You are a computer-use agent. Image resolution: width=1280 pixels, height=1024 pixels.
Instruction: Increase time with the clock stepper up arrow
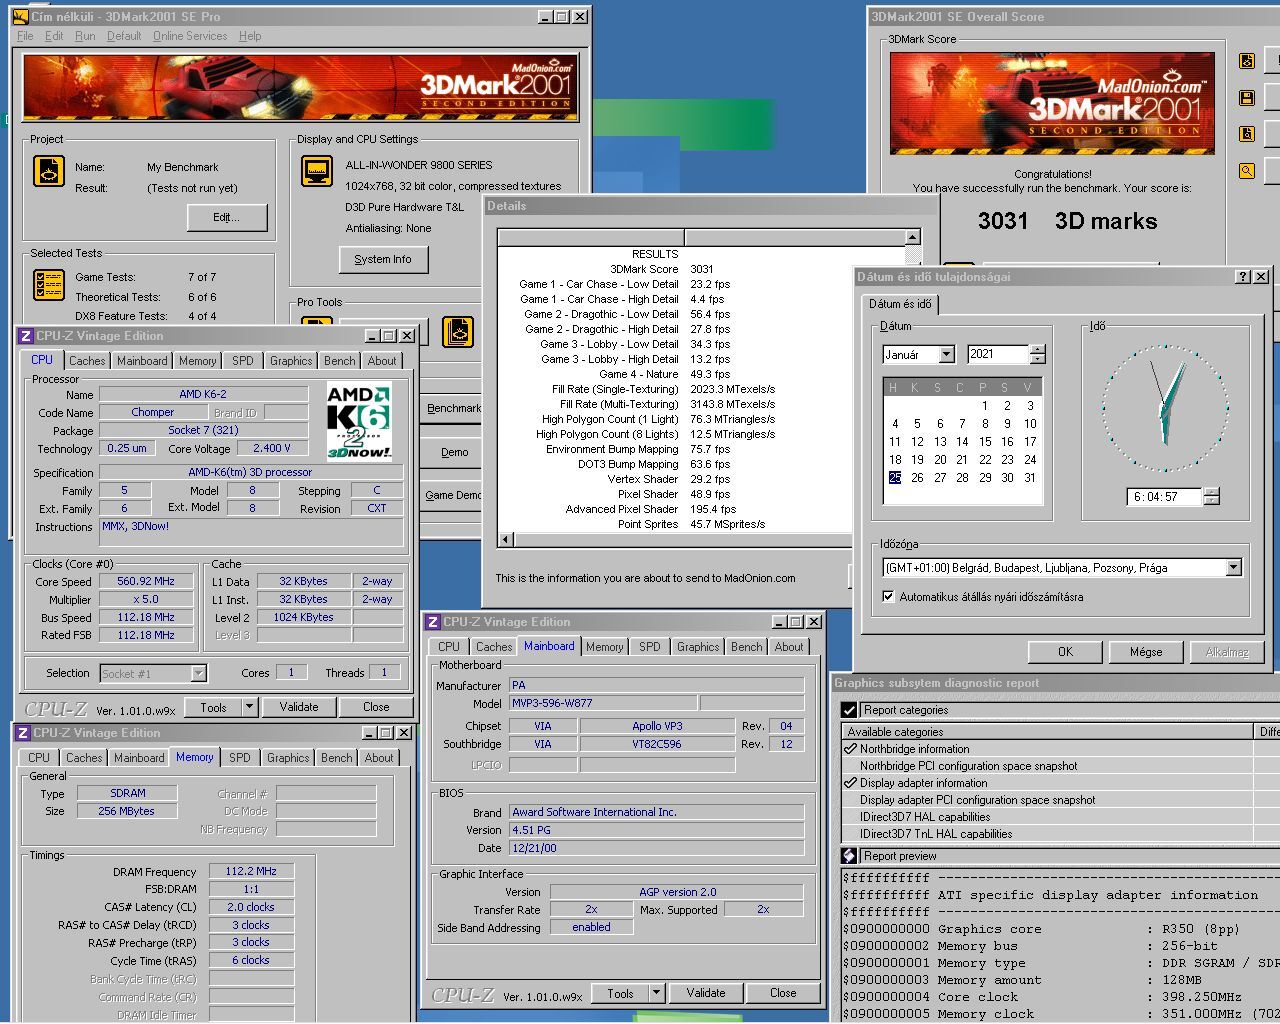pos(1212,492)
